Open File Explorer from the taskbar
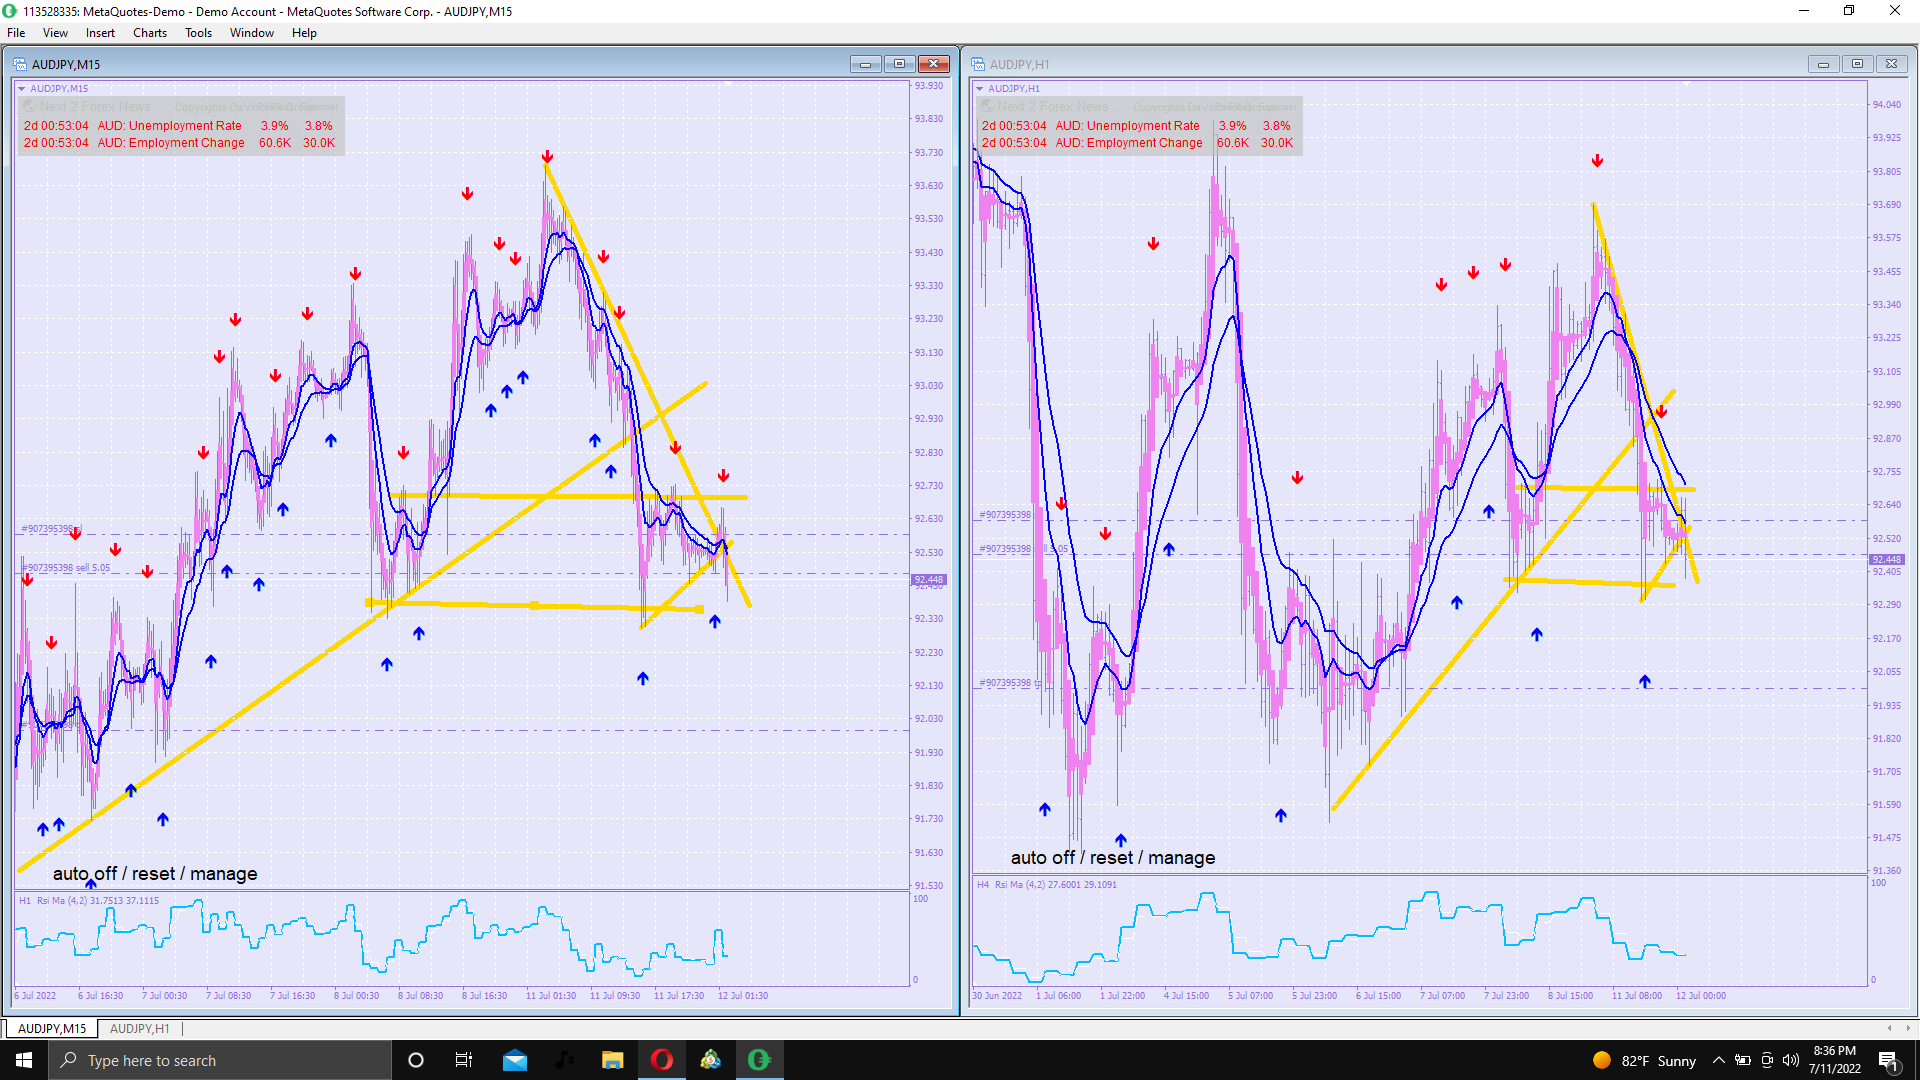 (x=612, y=1060)
